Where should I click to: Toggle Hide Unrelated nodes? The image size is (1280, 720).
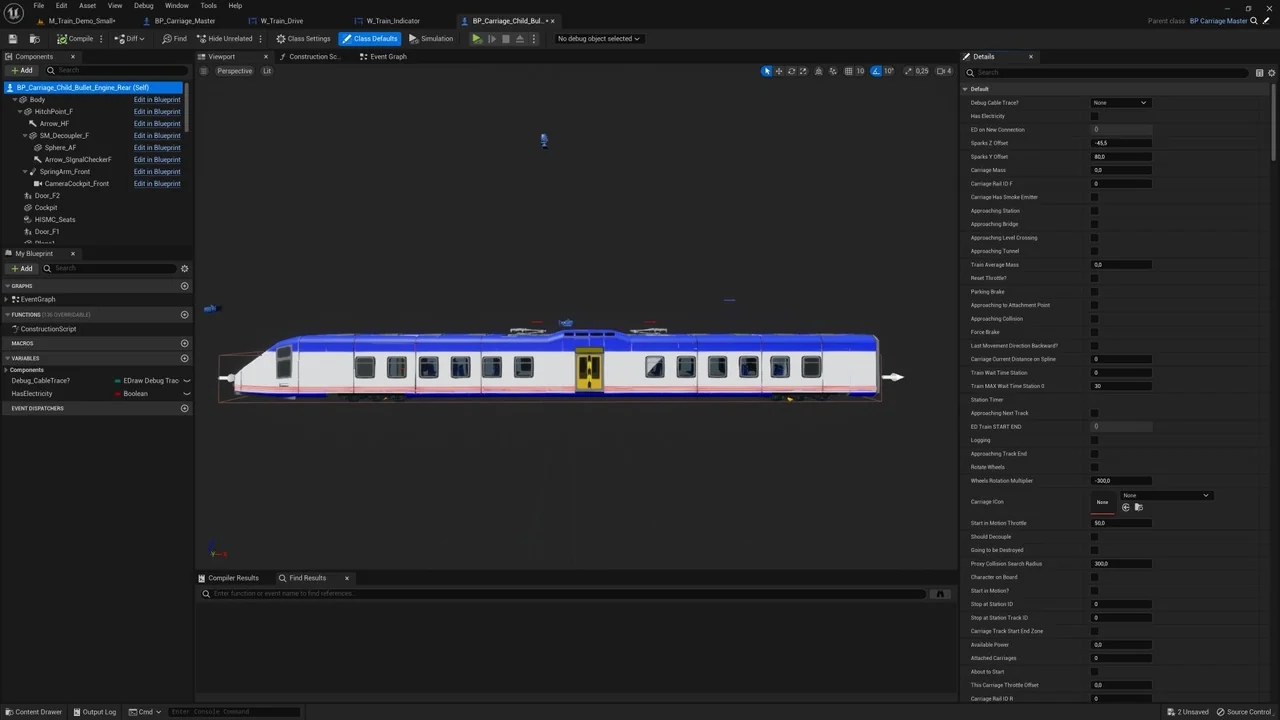[225, 38]
